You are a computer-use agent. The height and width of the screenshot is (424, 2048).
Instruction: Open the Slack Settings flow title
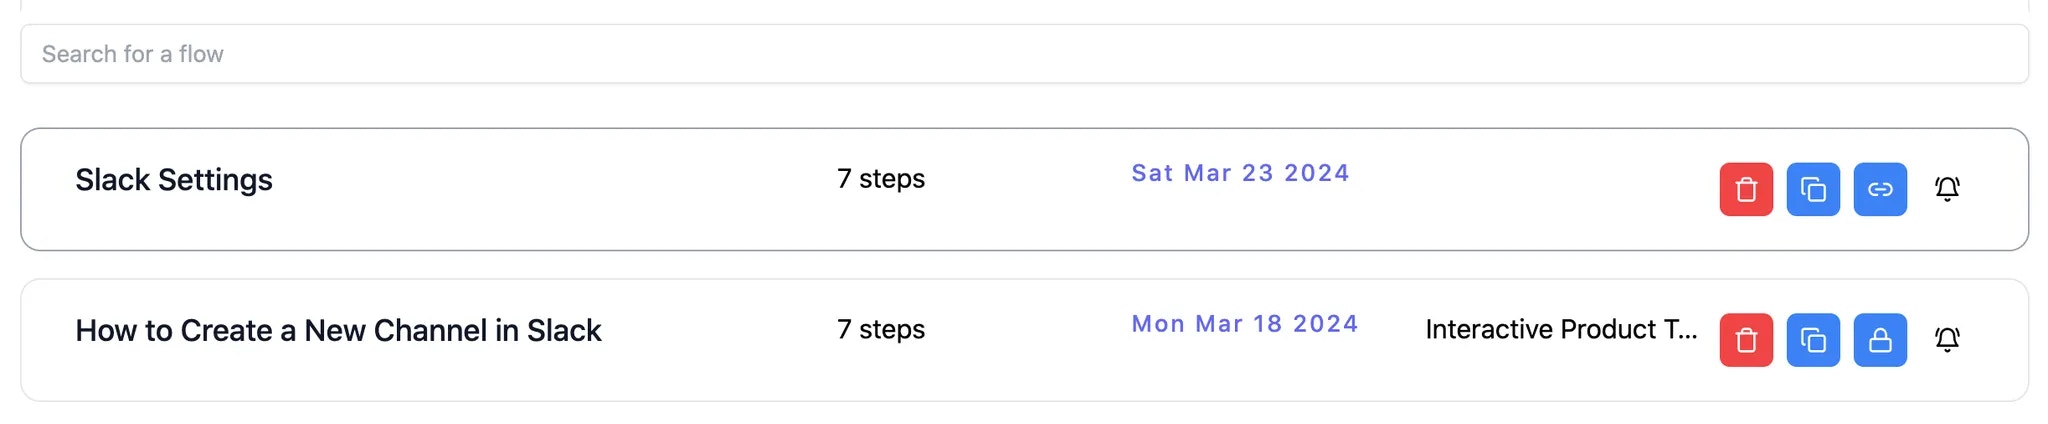(x=174, y=180)
